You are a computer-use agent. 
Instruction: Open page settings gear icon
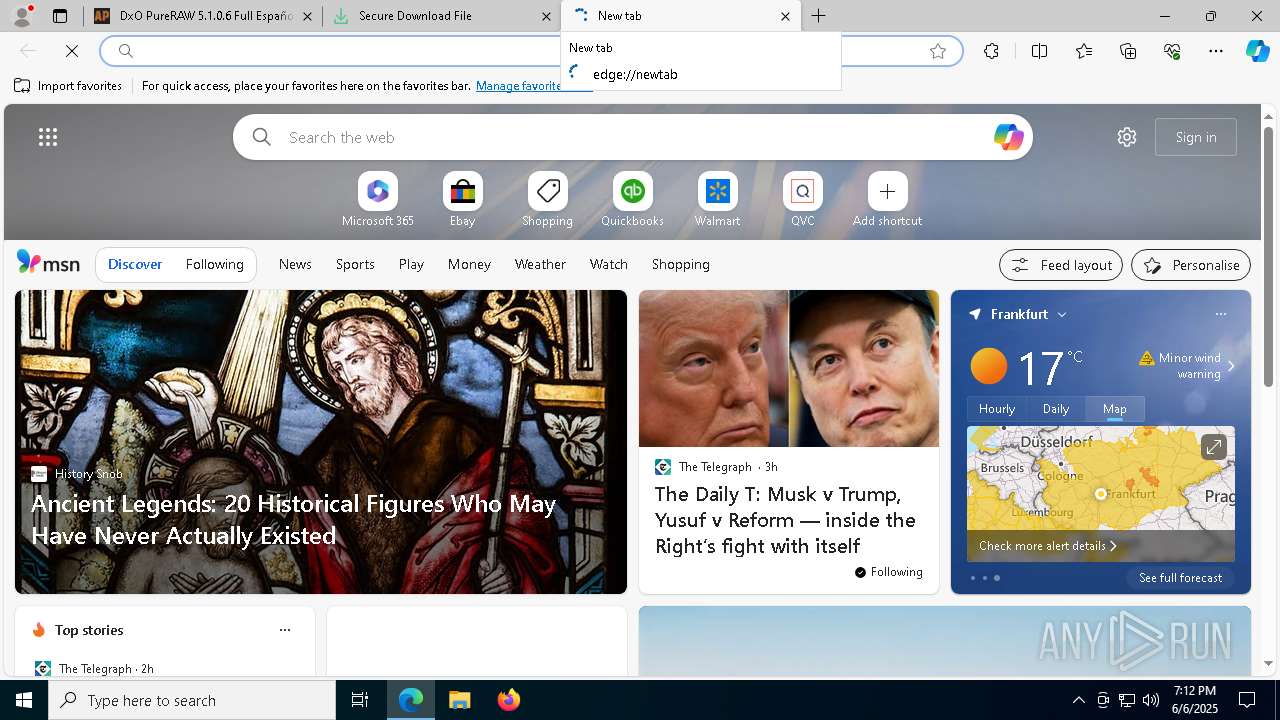(x=1127, y=137)
